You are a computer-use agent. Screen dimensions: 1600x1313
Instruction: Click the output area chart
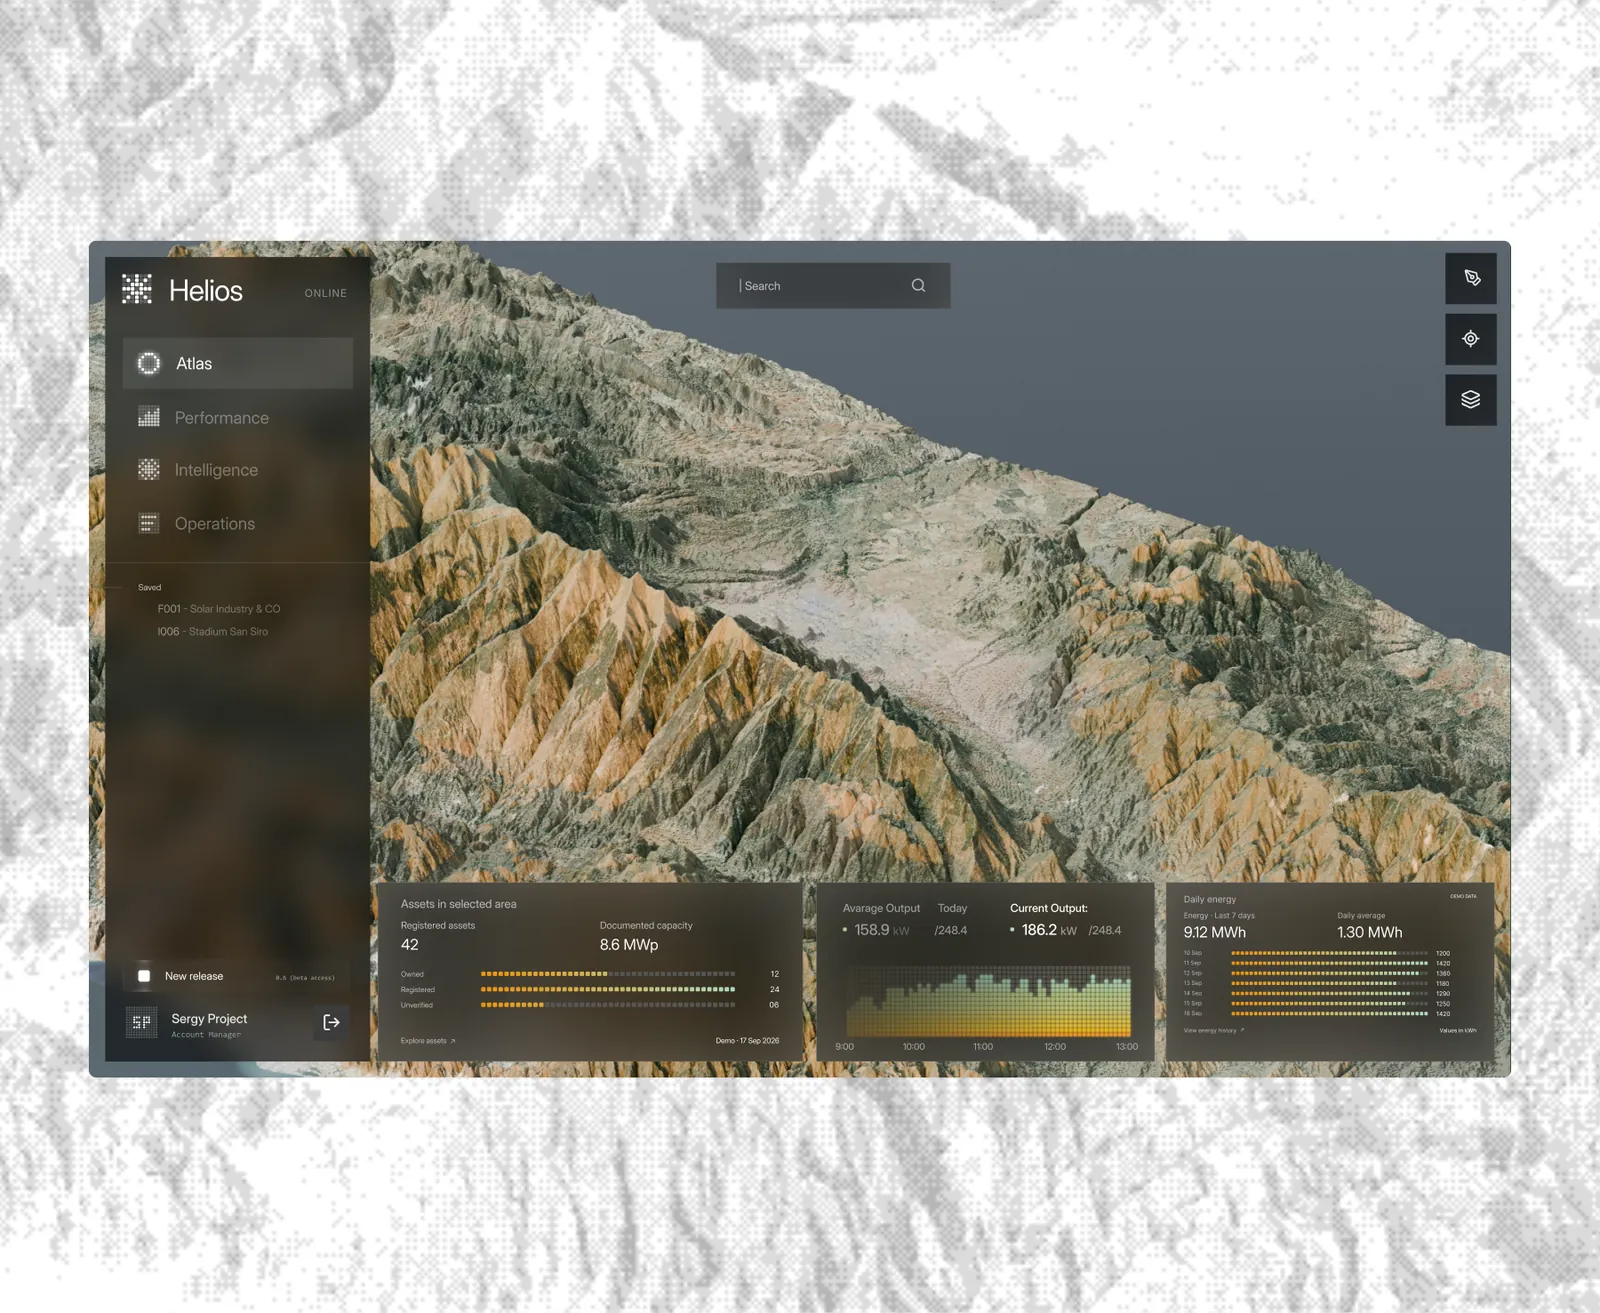coord(989,1002)
